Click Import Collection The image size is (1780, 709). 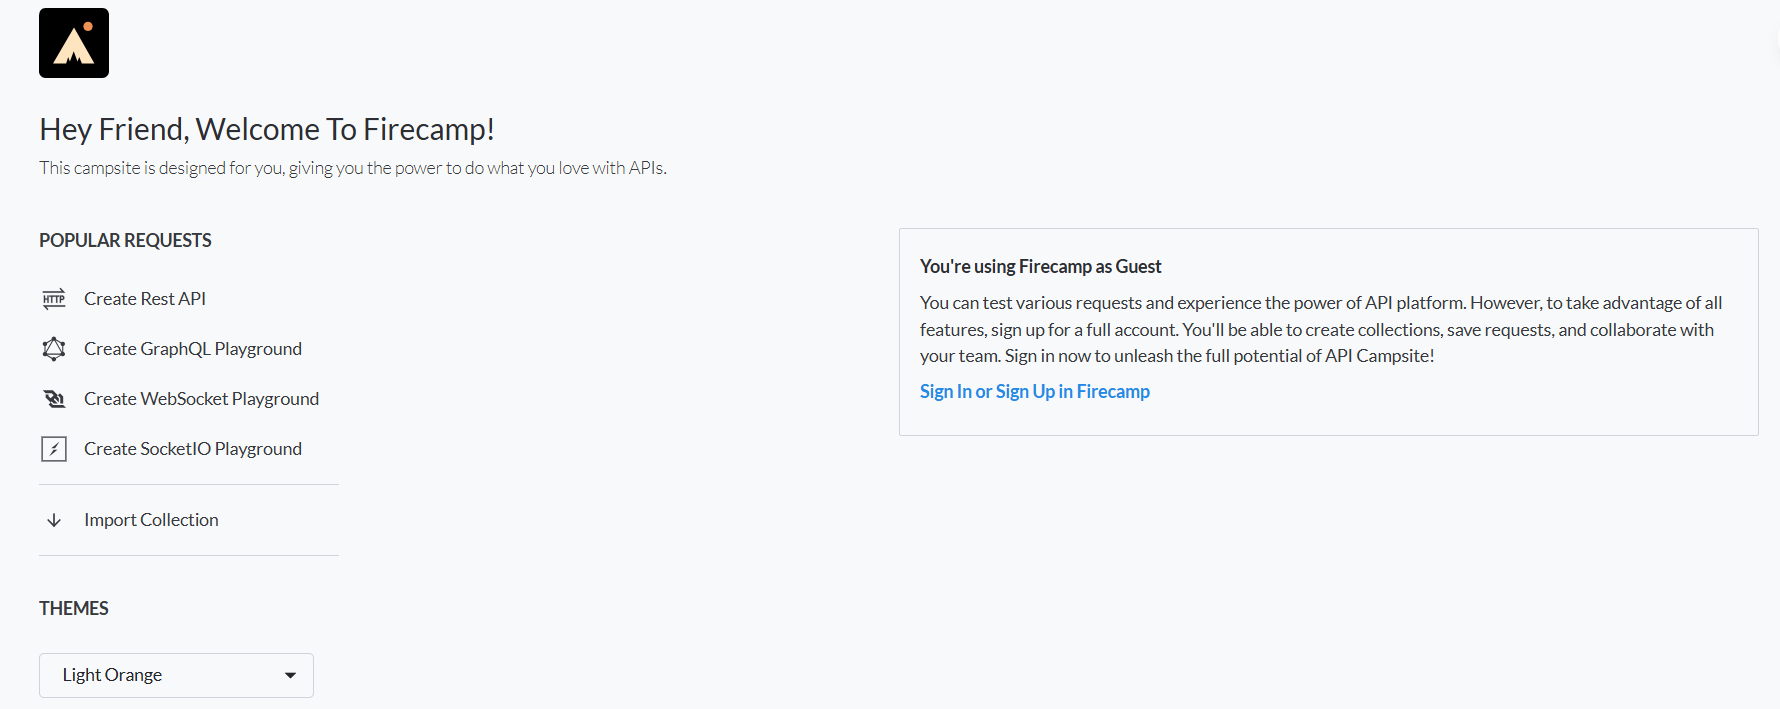(x=151, y=519)
